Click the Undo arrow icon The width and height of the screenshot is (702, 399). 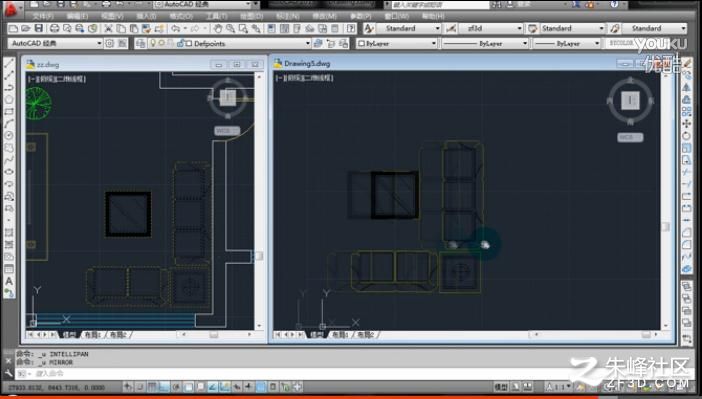point(176,29)
